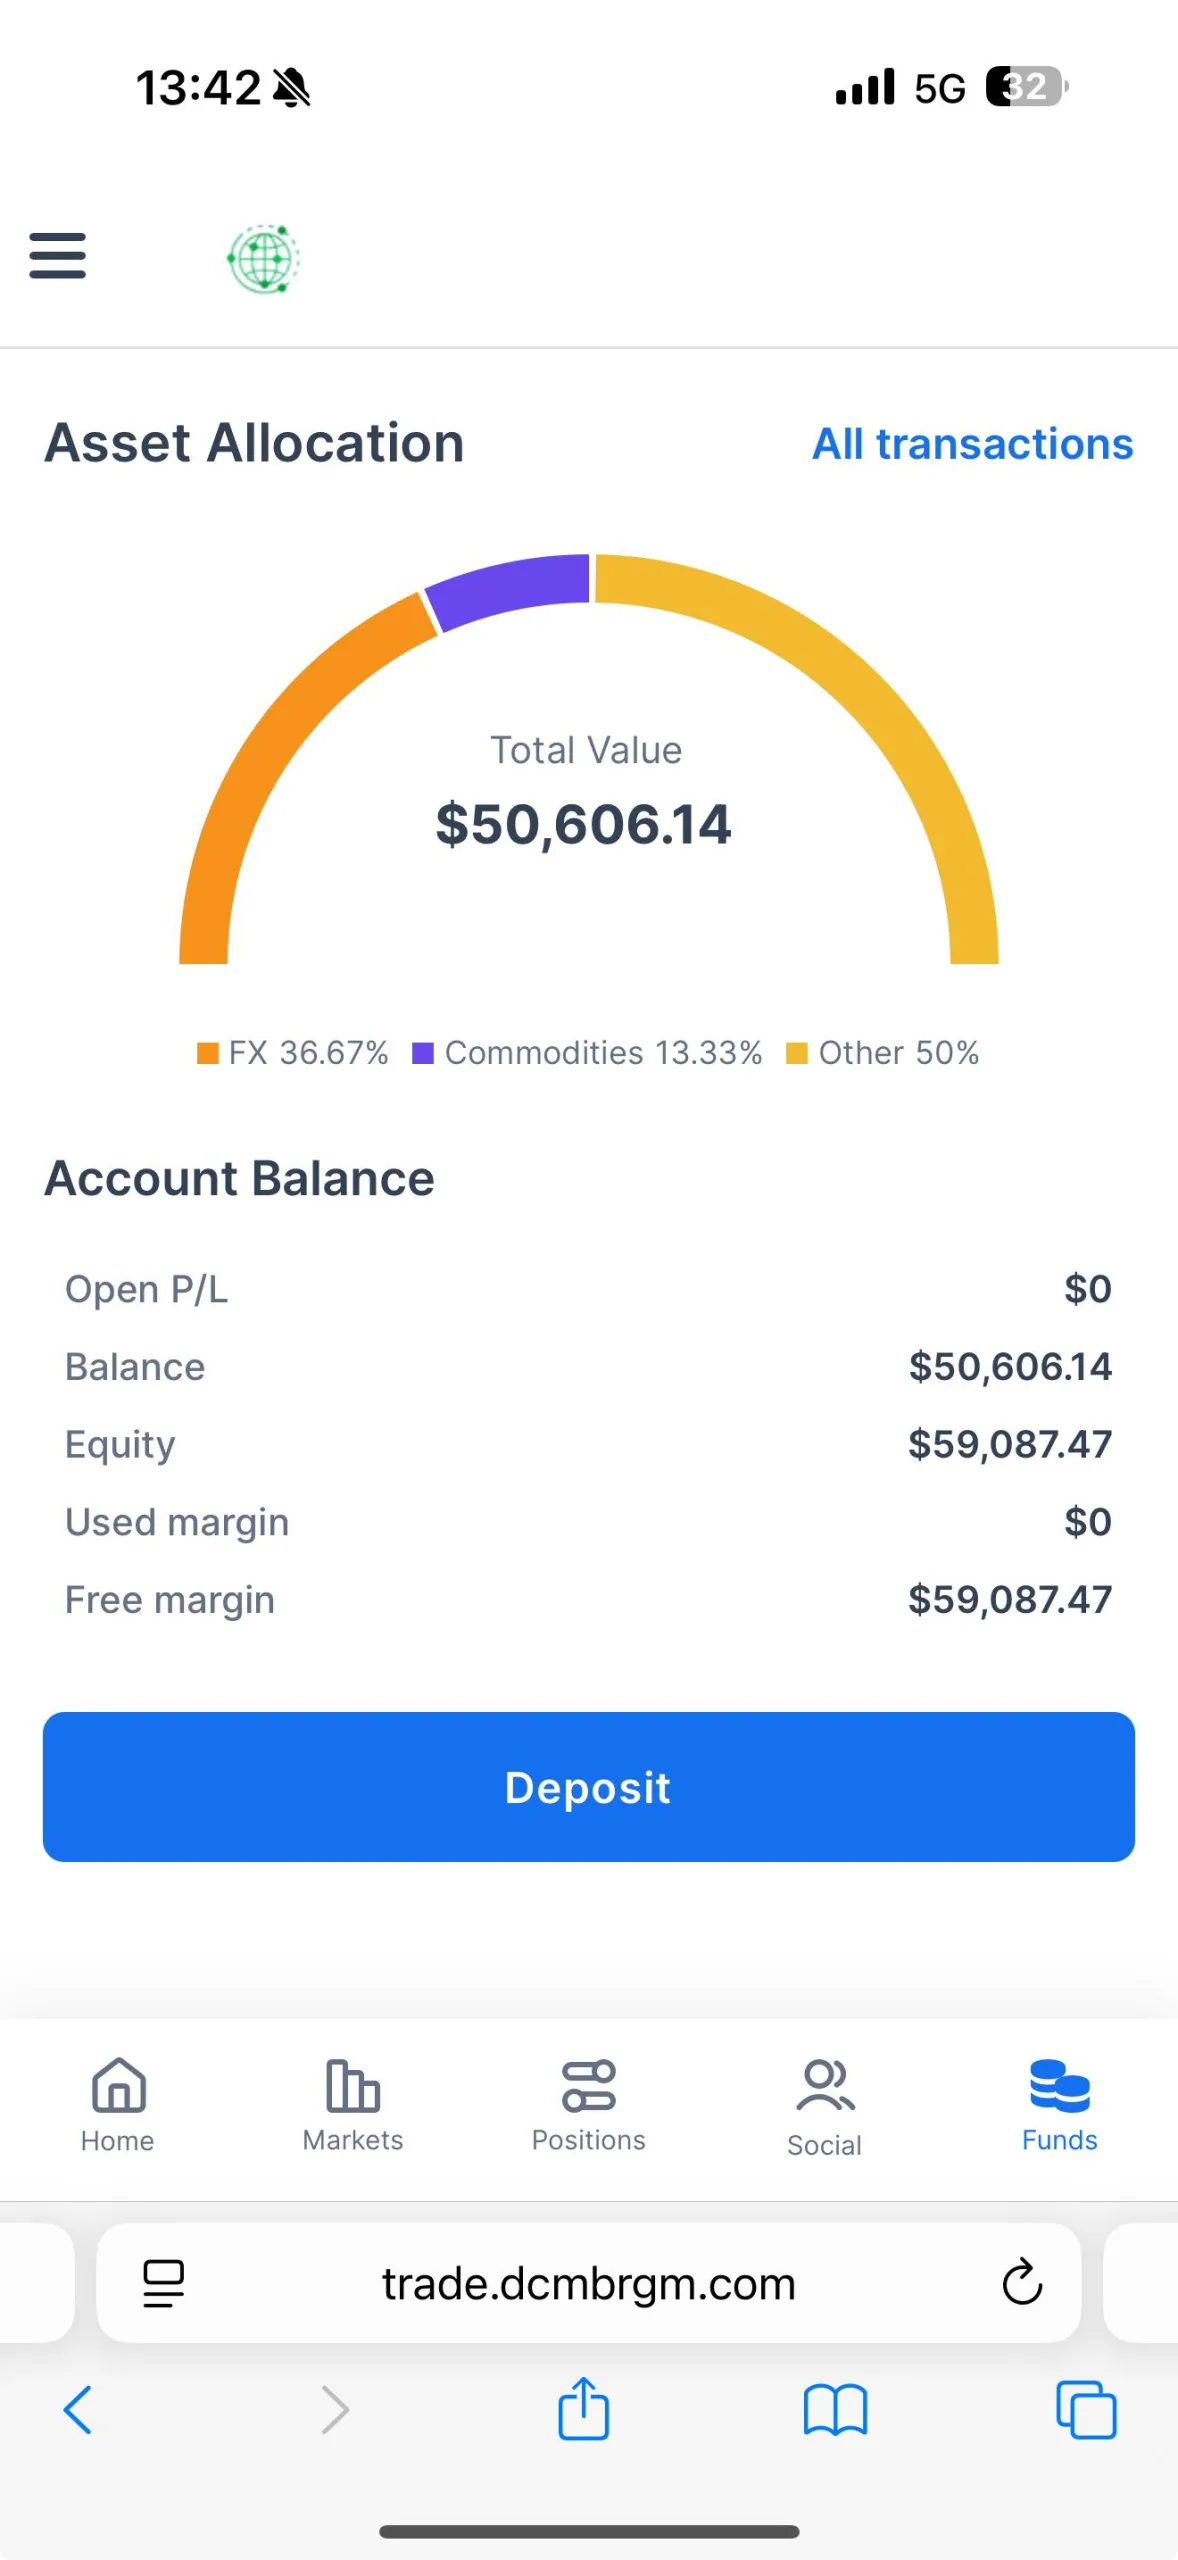This screenshot has width=1178, height=2560.
Task: Tap the Total Value amount $50,606.14
Action: 583,825
